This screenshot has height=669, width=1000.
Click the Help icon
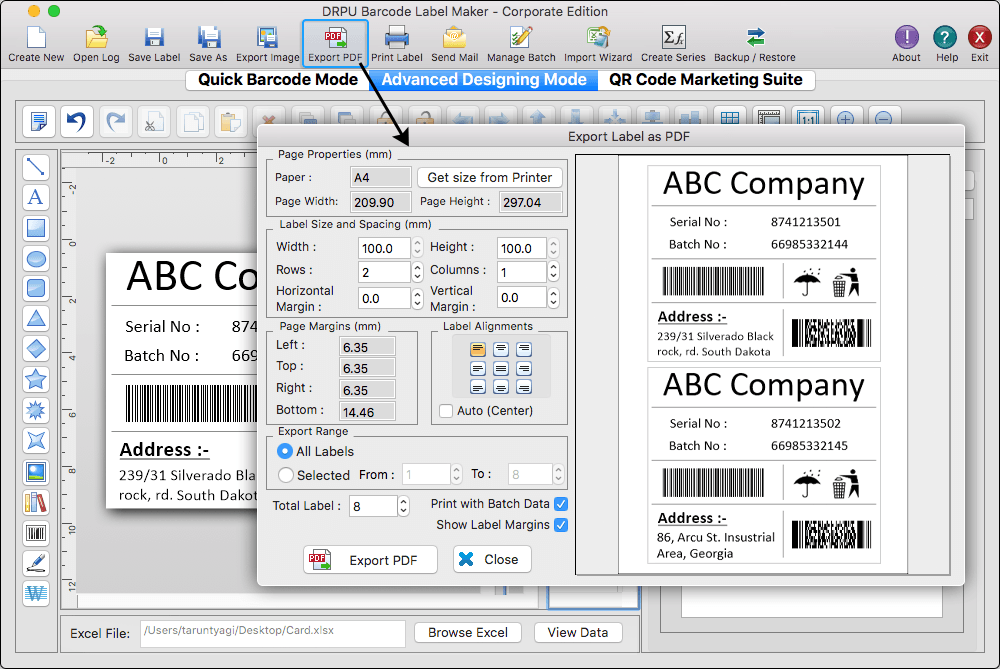pos(945,44)
